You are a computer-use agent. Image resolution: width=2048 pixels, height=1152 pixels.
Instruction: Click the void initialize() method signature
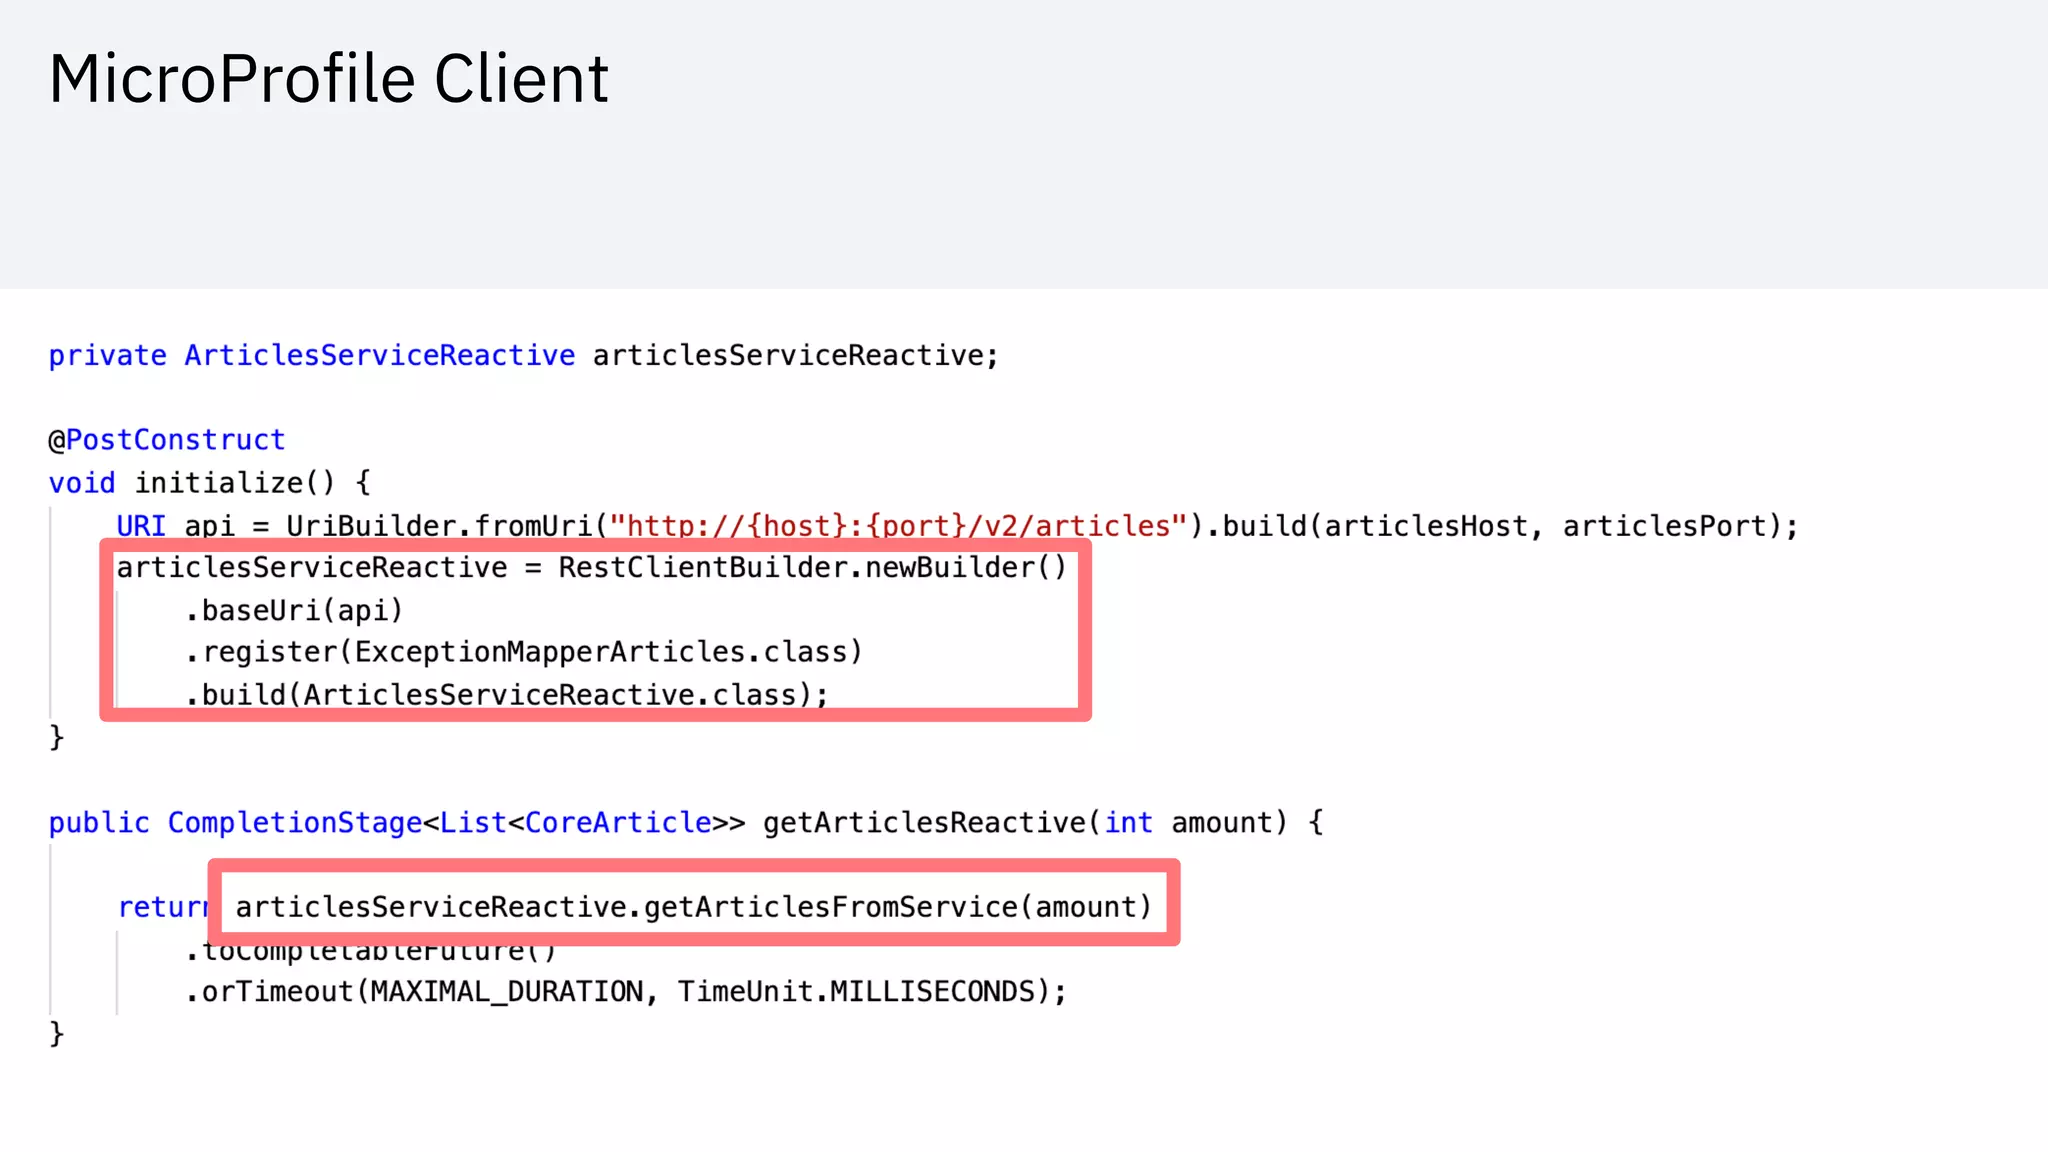pyautogui.click(x=209, y=483)
